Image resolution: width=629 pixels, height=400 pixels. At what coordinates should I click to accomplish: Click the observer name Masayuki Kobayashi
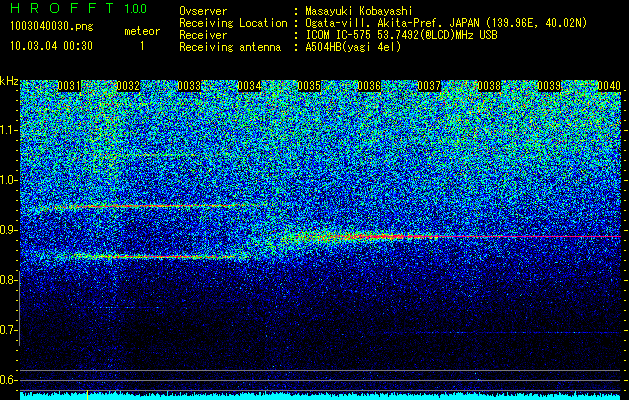pyautogui.click(x=358, y=11)
